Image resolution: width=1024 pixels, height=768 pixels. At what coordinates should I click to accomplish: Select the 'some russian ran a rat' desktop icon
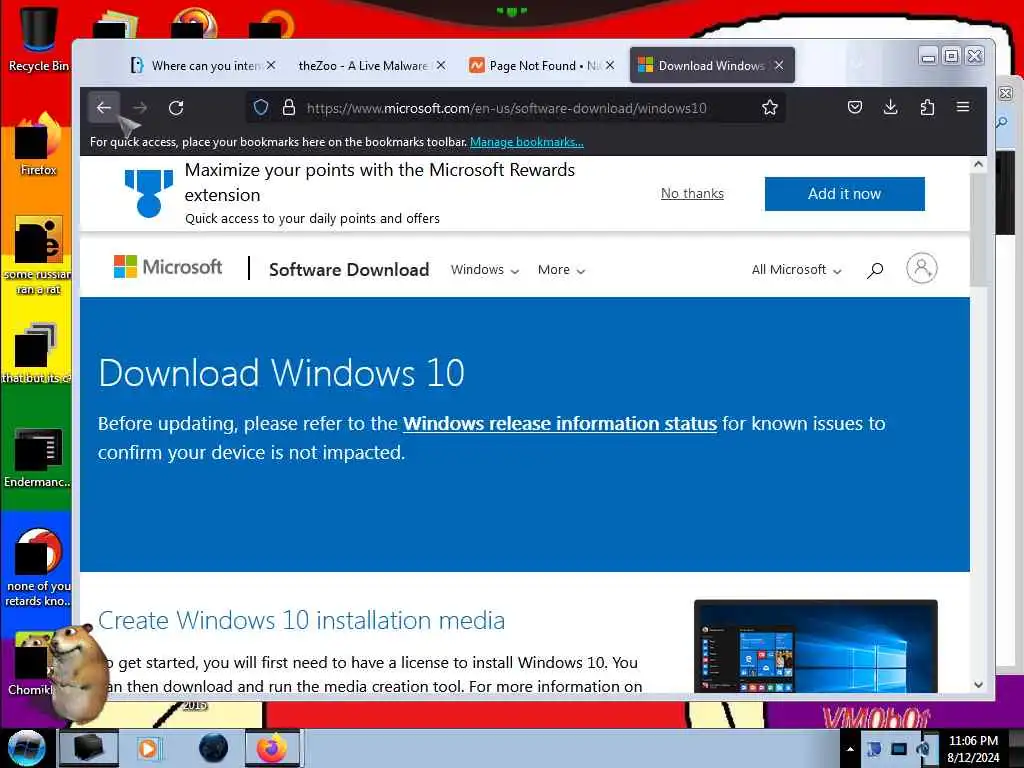click(38, 255)
